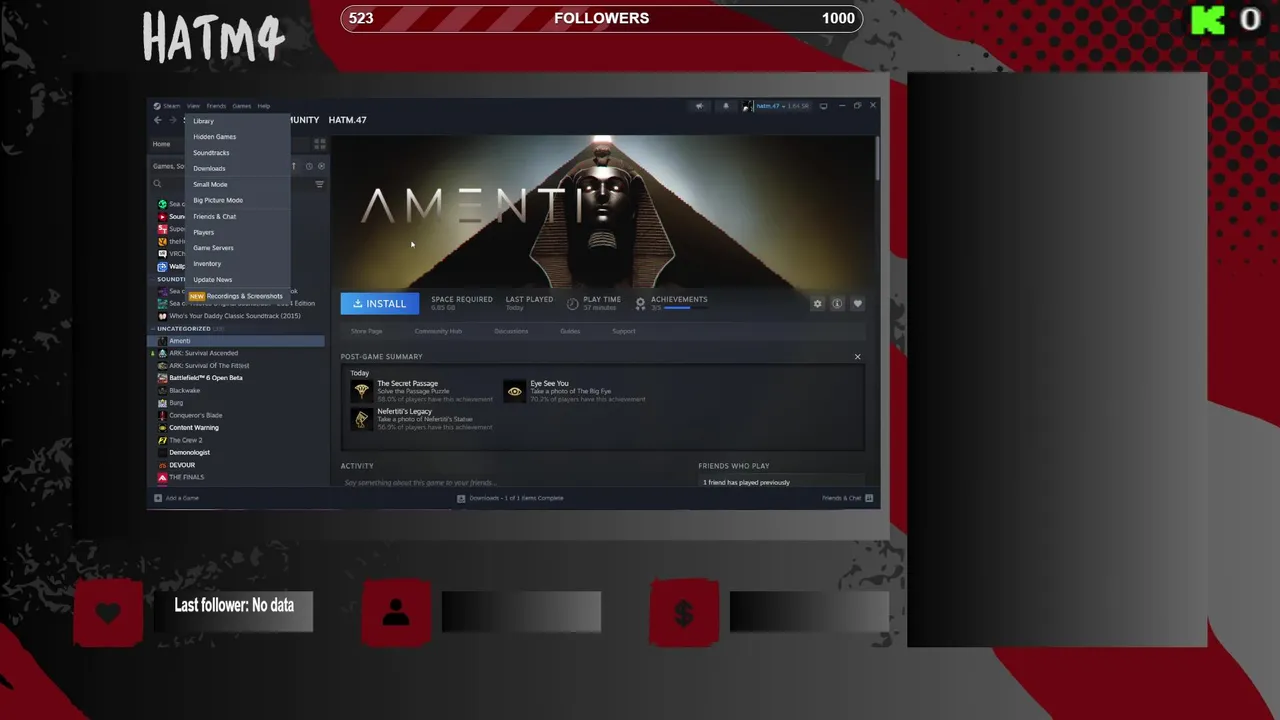Dismiss the Post-Game Summary panel
Viewport: 1280px width, 720px height.
857,357
